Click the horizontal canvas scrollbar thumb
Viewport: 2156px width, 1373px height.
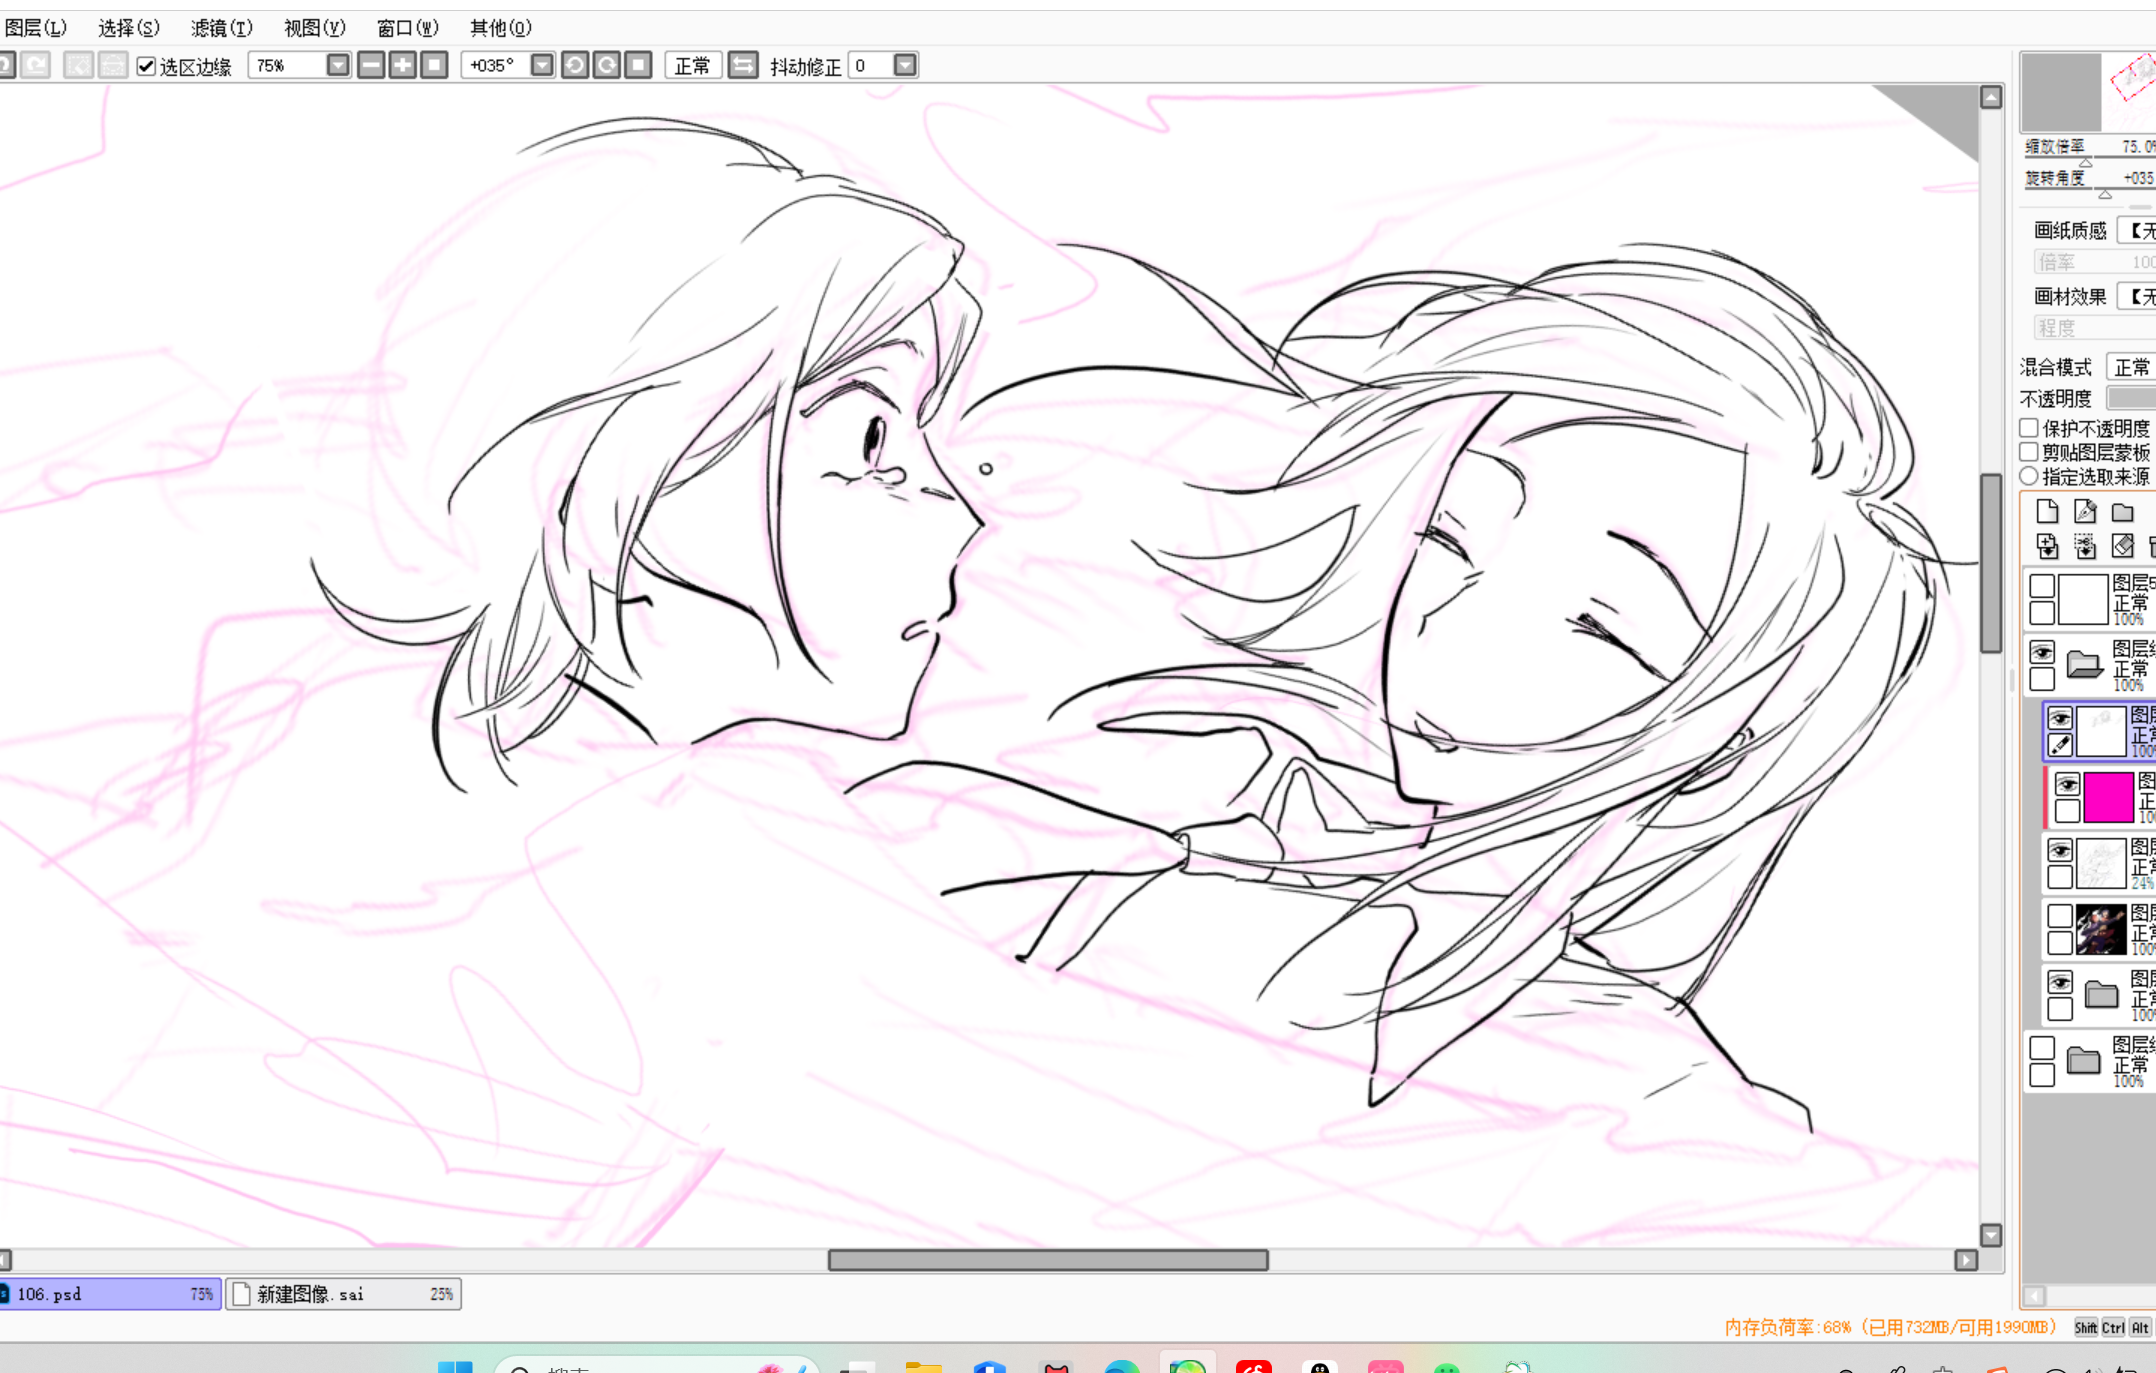1048,1260
